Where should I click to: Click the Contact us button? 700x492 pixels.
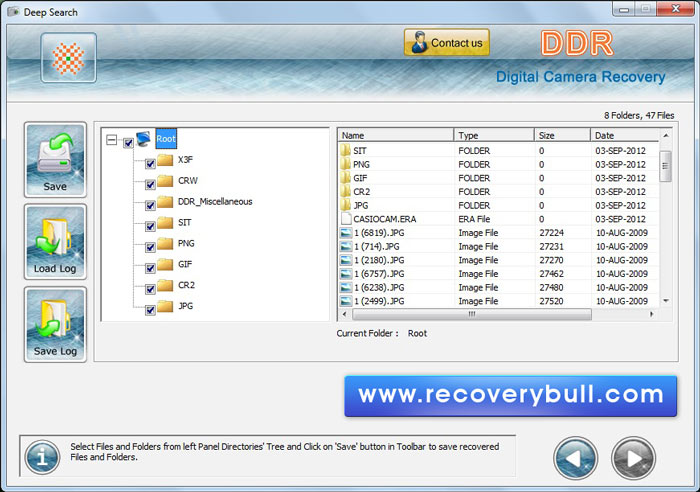click(x=446, y=42)
